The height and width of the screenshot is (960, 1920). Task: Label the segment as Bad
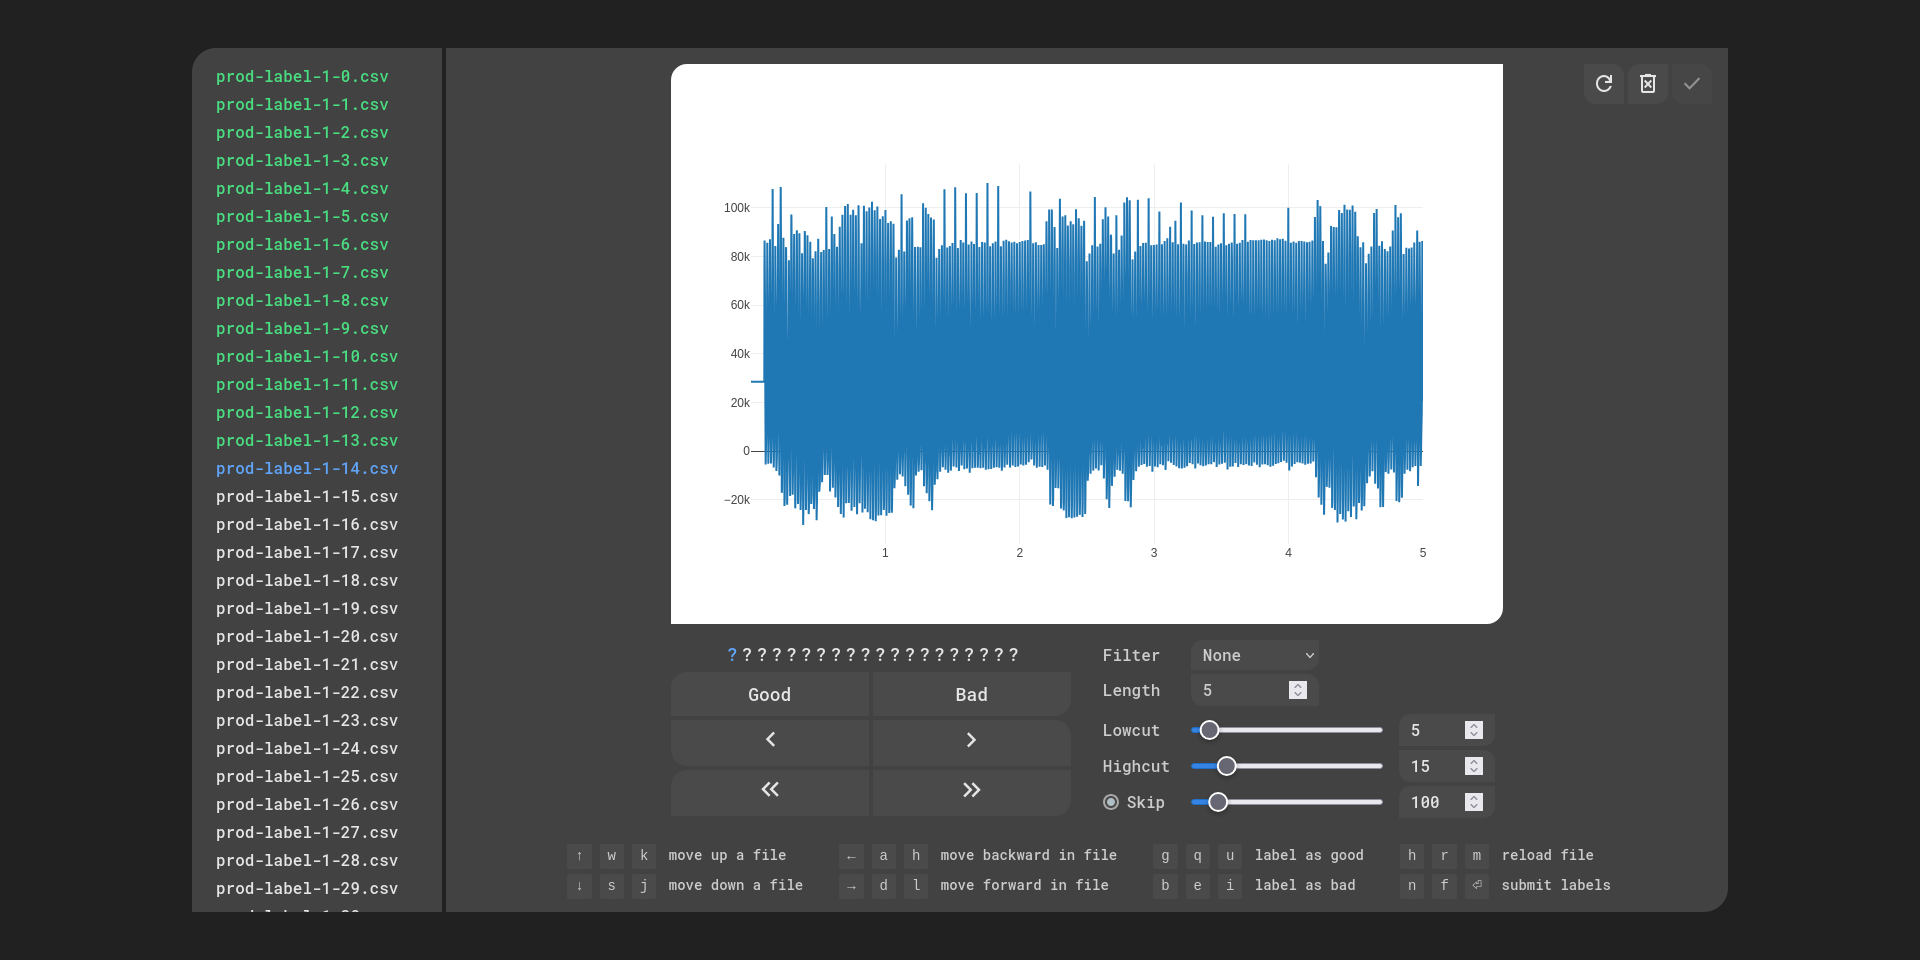click(x=971, y=695)
